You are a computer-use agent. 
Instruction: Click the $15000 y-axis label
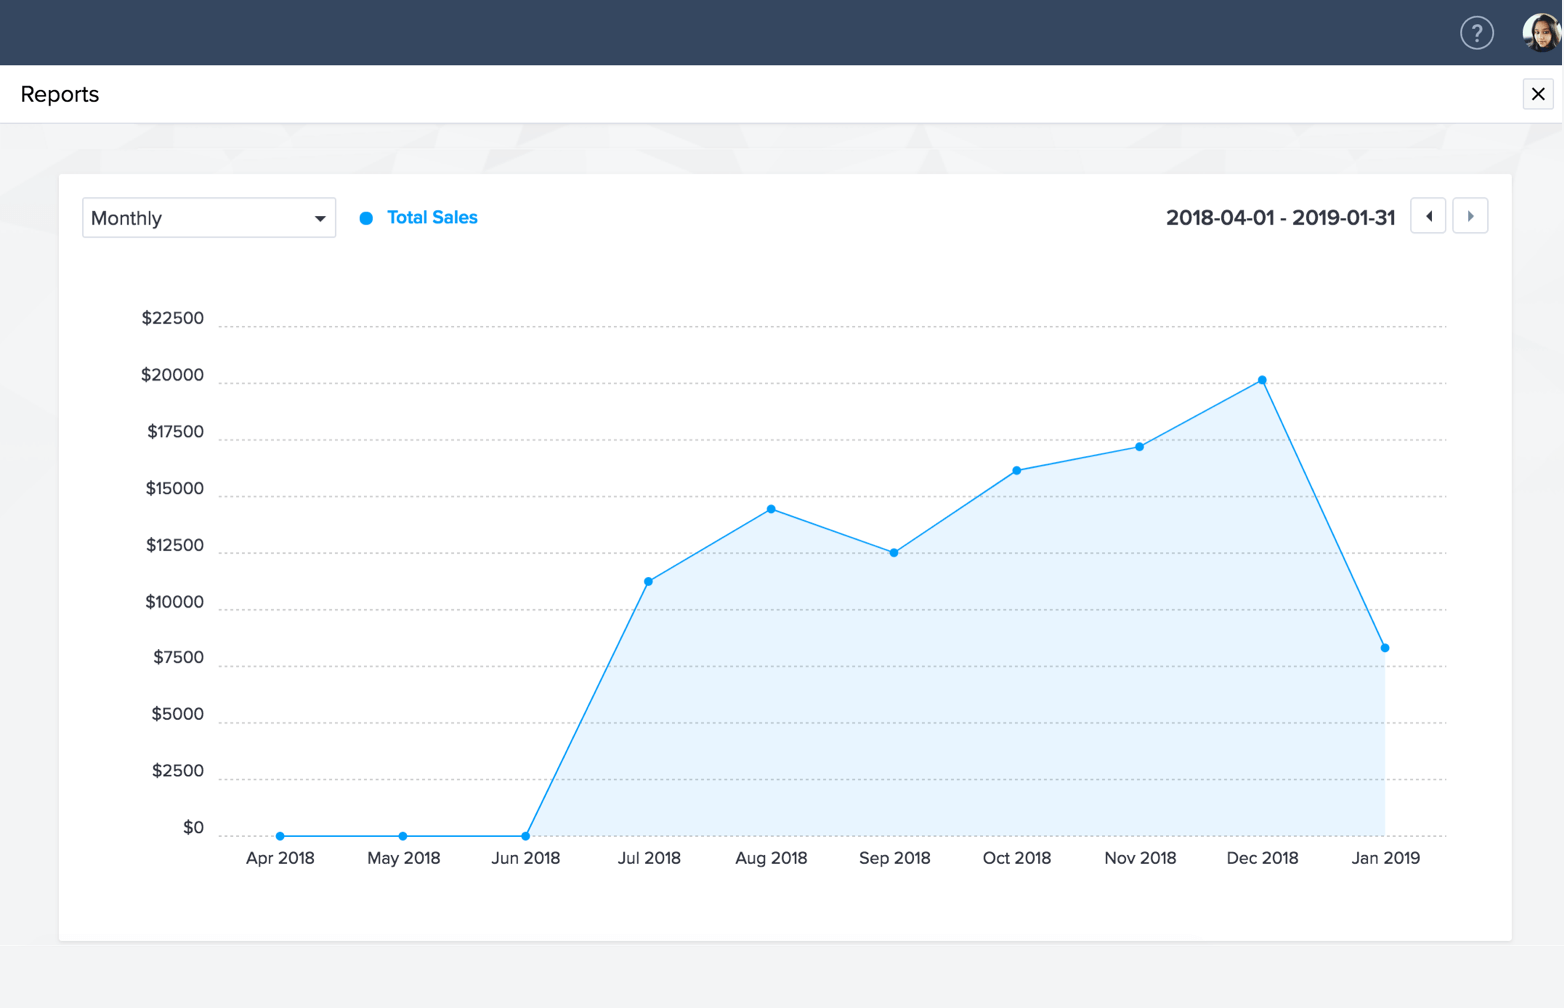(x=174, y=489)
